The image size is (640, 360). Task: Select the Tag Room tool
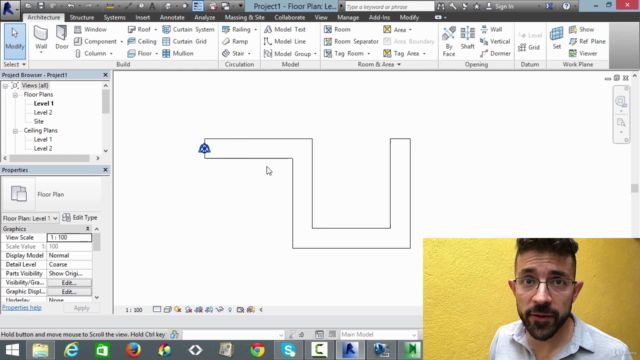pyautogui.click(x=344, y=53)
